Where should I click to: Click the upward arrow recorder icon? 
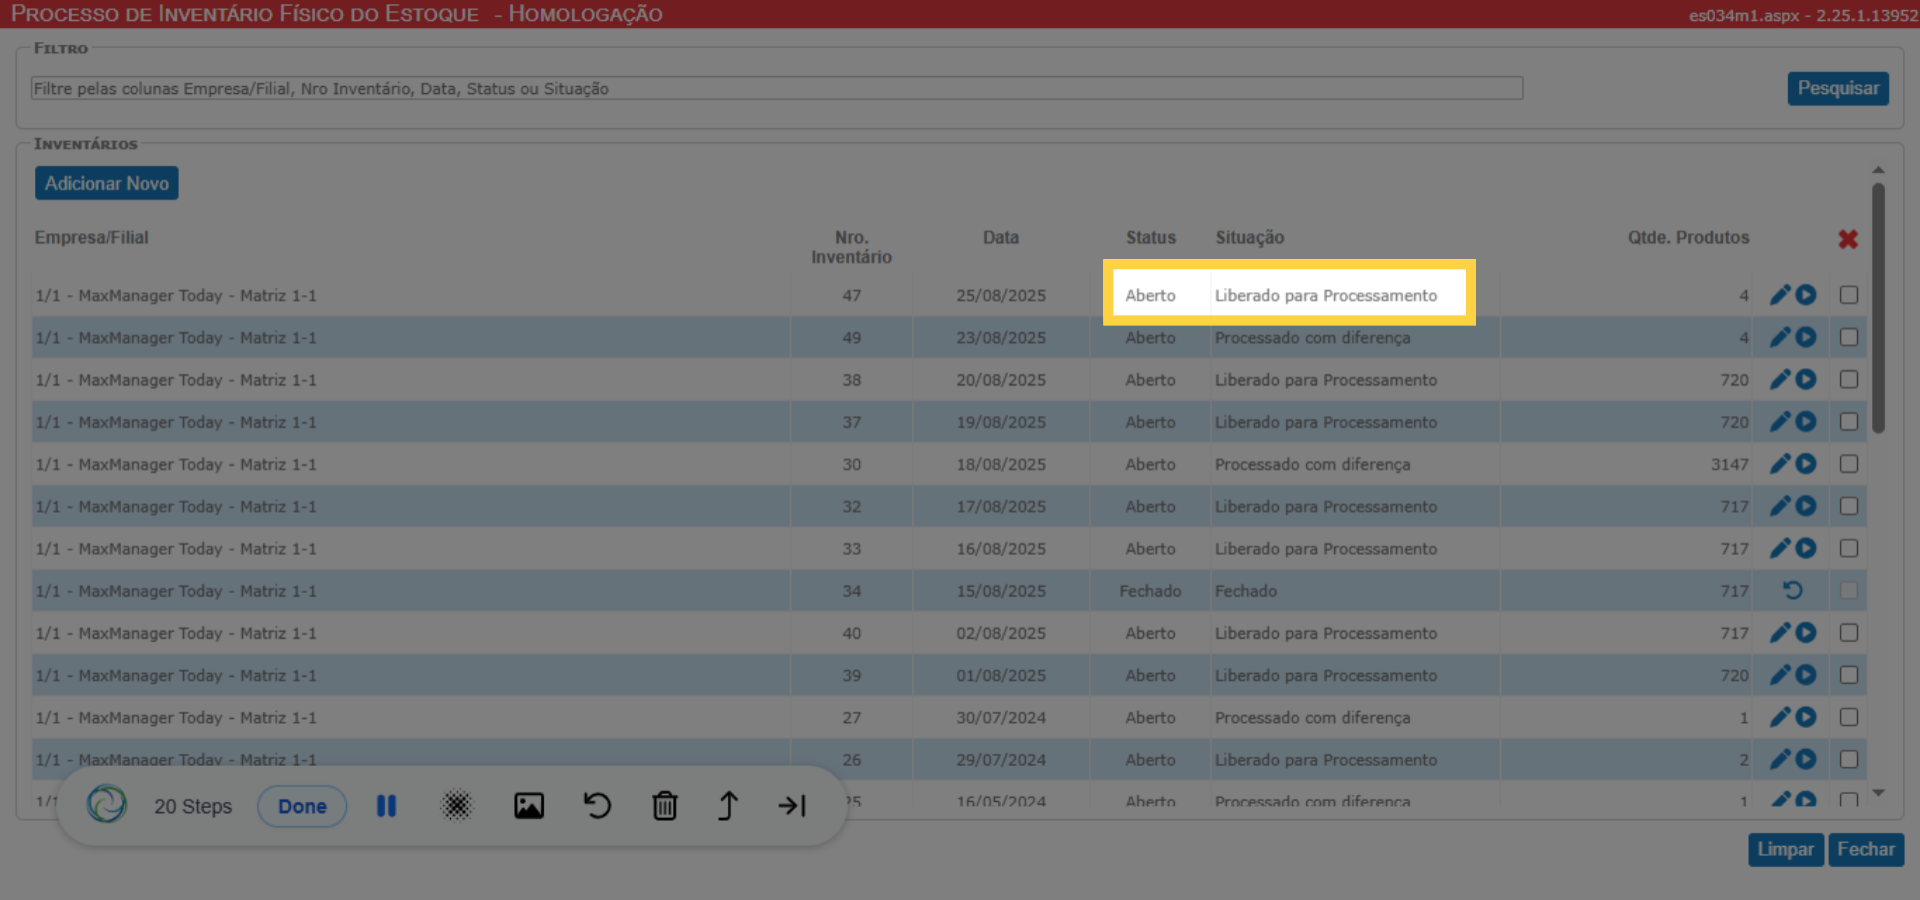coord(728,806)
